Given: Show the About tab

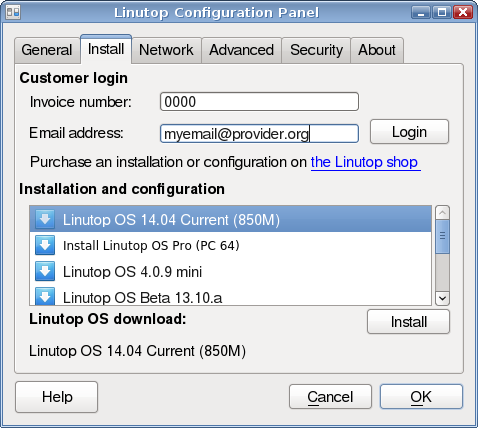Looking at the screenshot, I should click(377, 50).
